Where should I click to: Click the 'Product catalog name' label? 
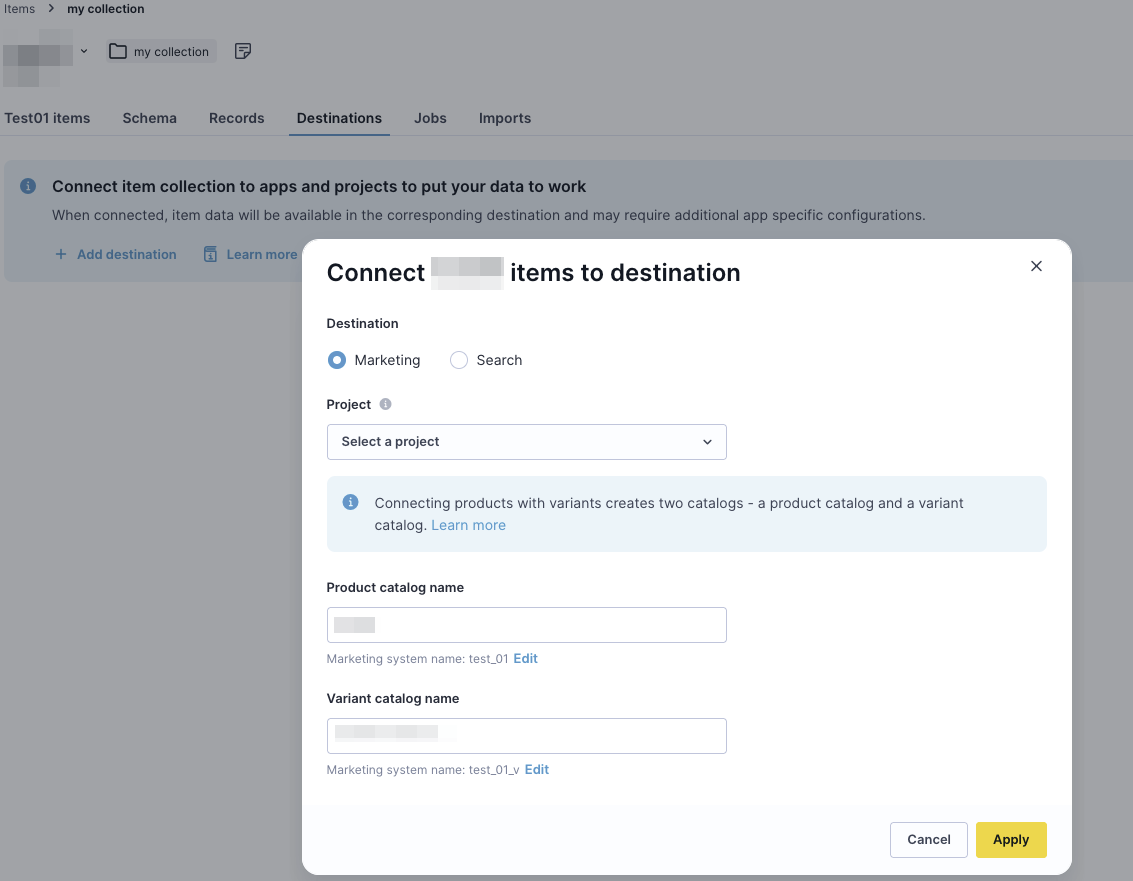395,588
